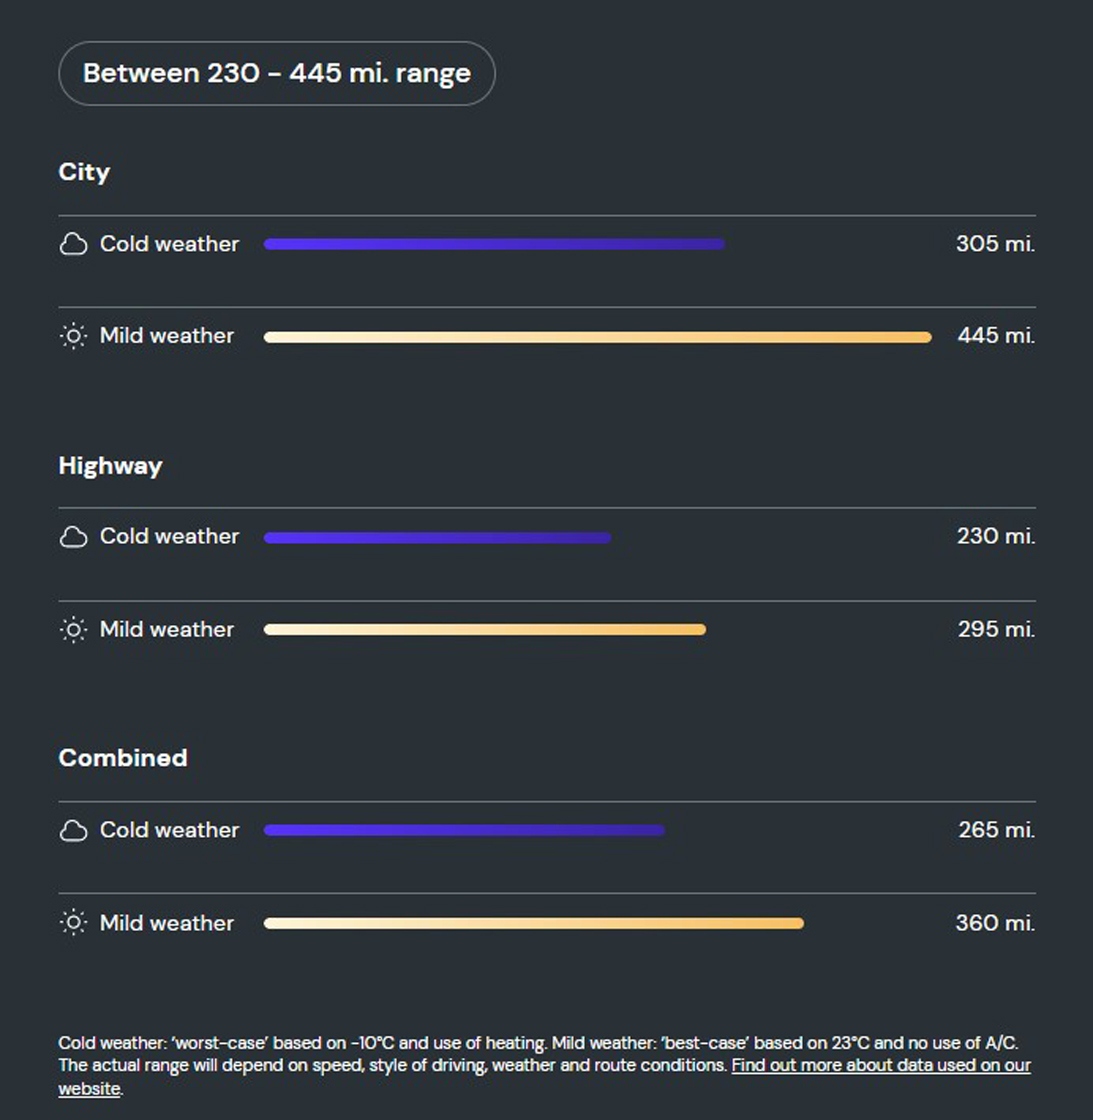The height and width of the screenshot is (1120, 1093).
Task: Click the cloud icon under Highway section
Action: point(73,536)
